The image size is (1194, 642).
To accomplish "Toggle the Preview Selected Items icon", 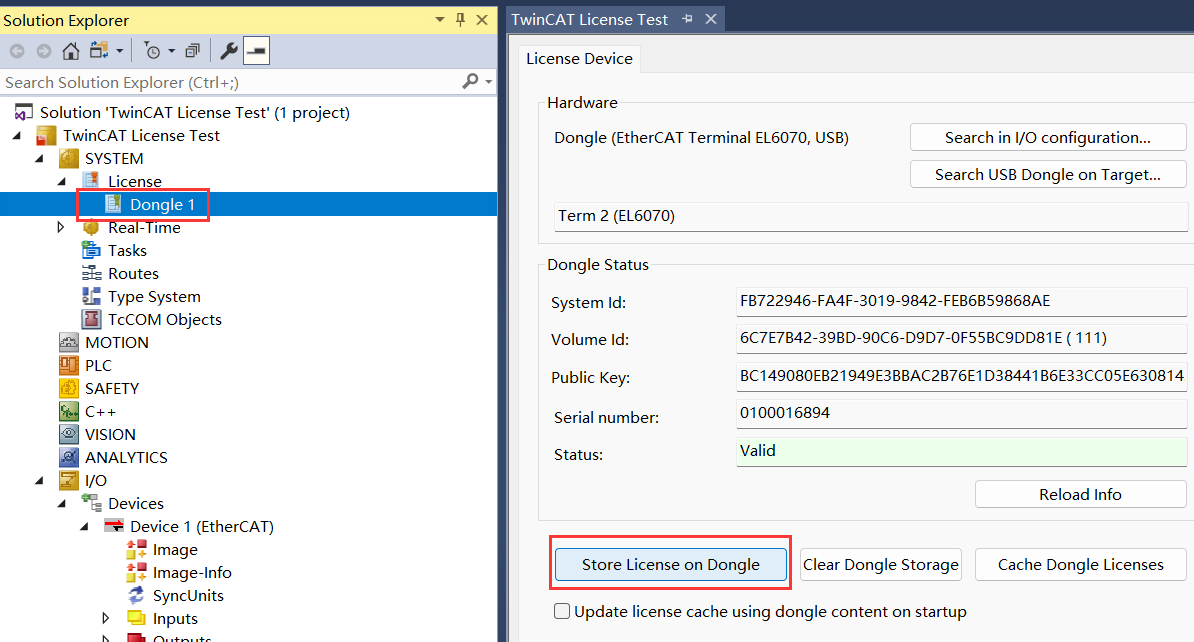I will tap(257, 51).
